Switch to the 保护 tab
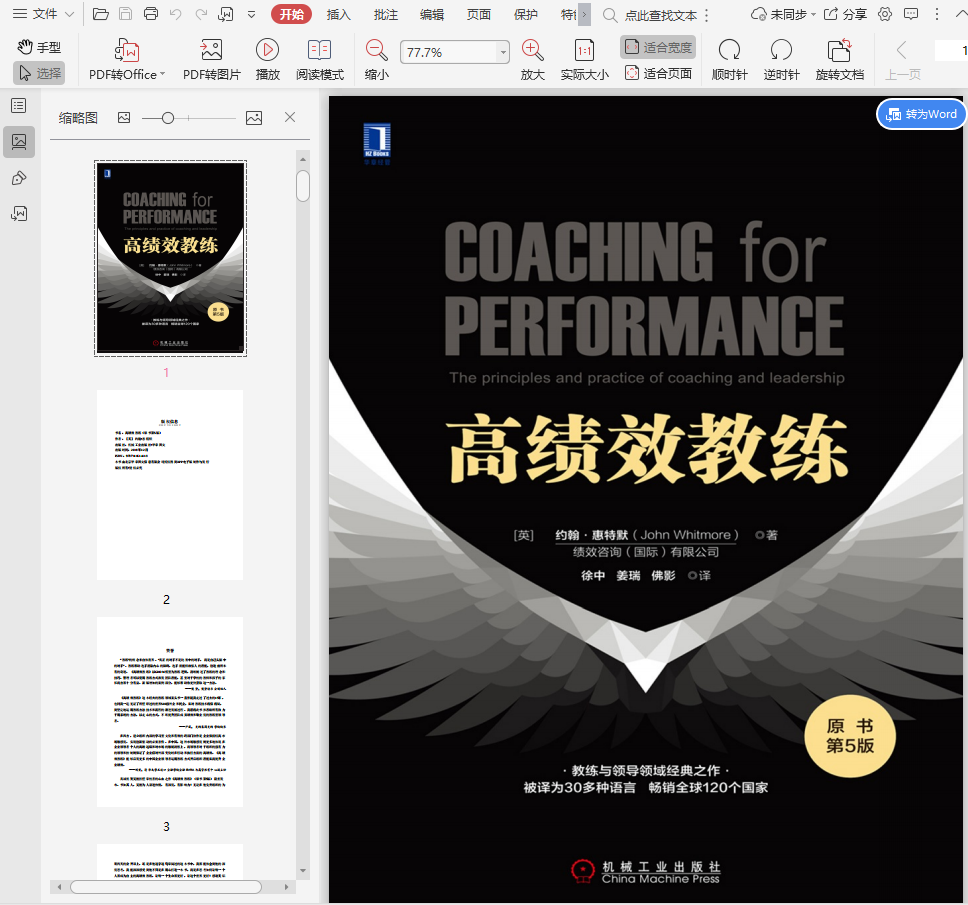The image size is (968, 905). click(525, 14)
